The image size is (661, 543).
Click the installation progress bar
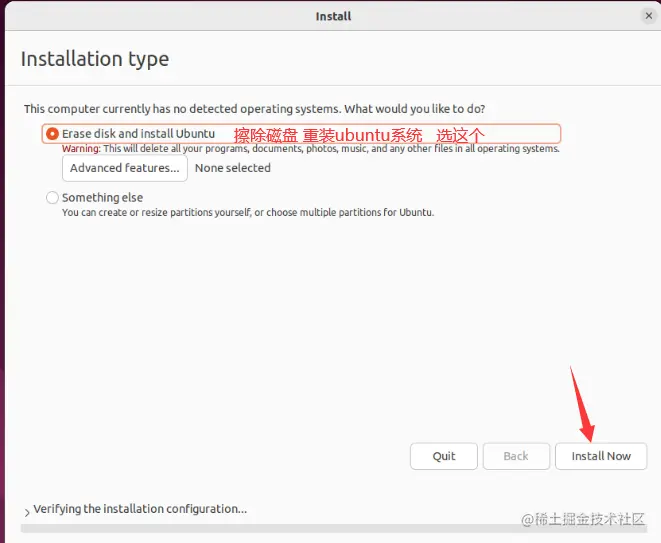tap(334, 528)
